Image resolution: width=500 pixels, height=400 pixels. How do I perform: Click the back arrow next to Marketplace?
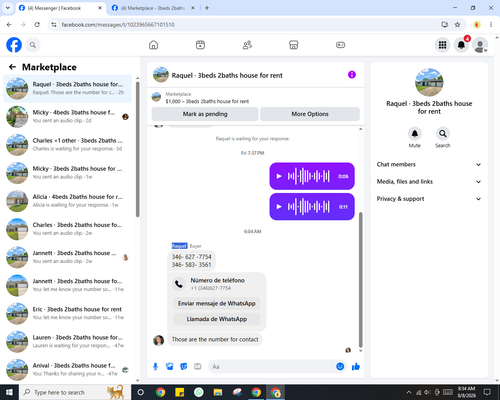point(12,67)
